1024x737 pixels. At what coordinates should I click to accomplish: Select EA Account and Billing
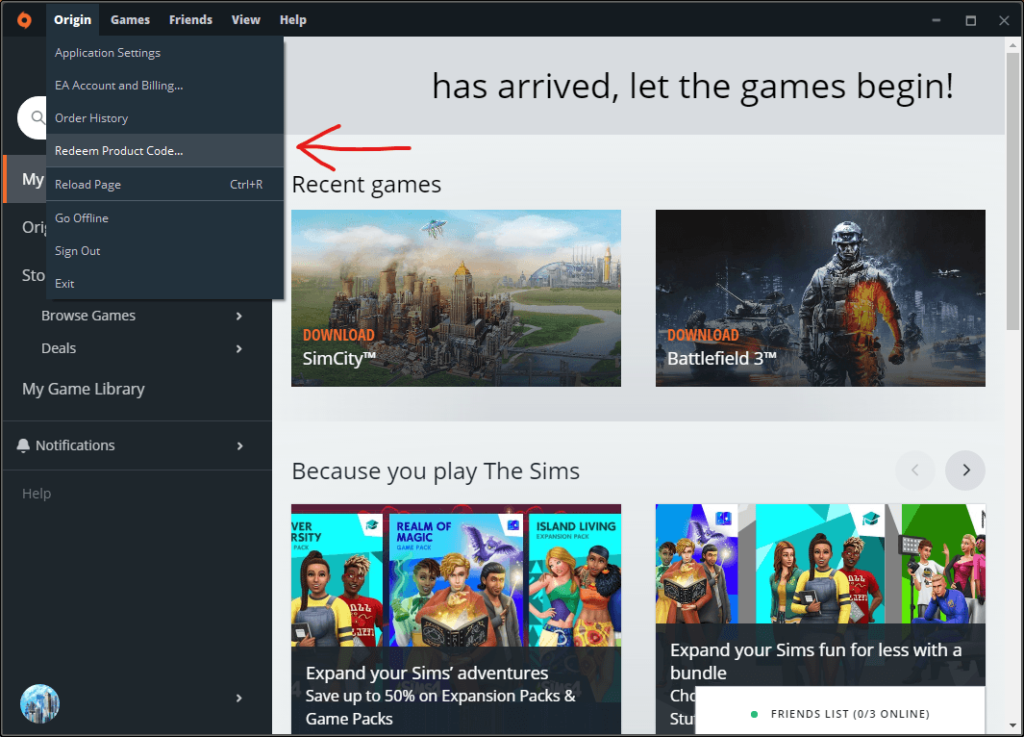(x=165, y=86)
